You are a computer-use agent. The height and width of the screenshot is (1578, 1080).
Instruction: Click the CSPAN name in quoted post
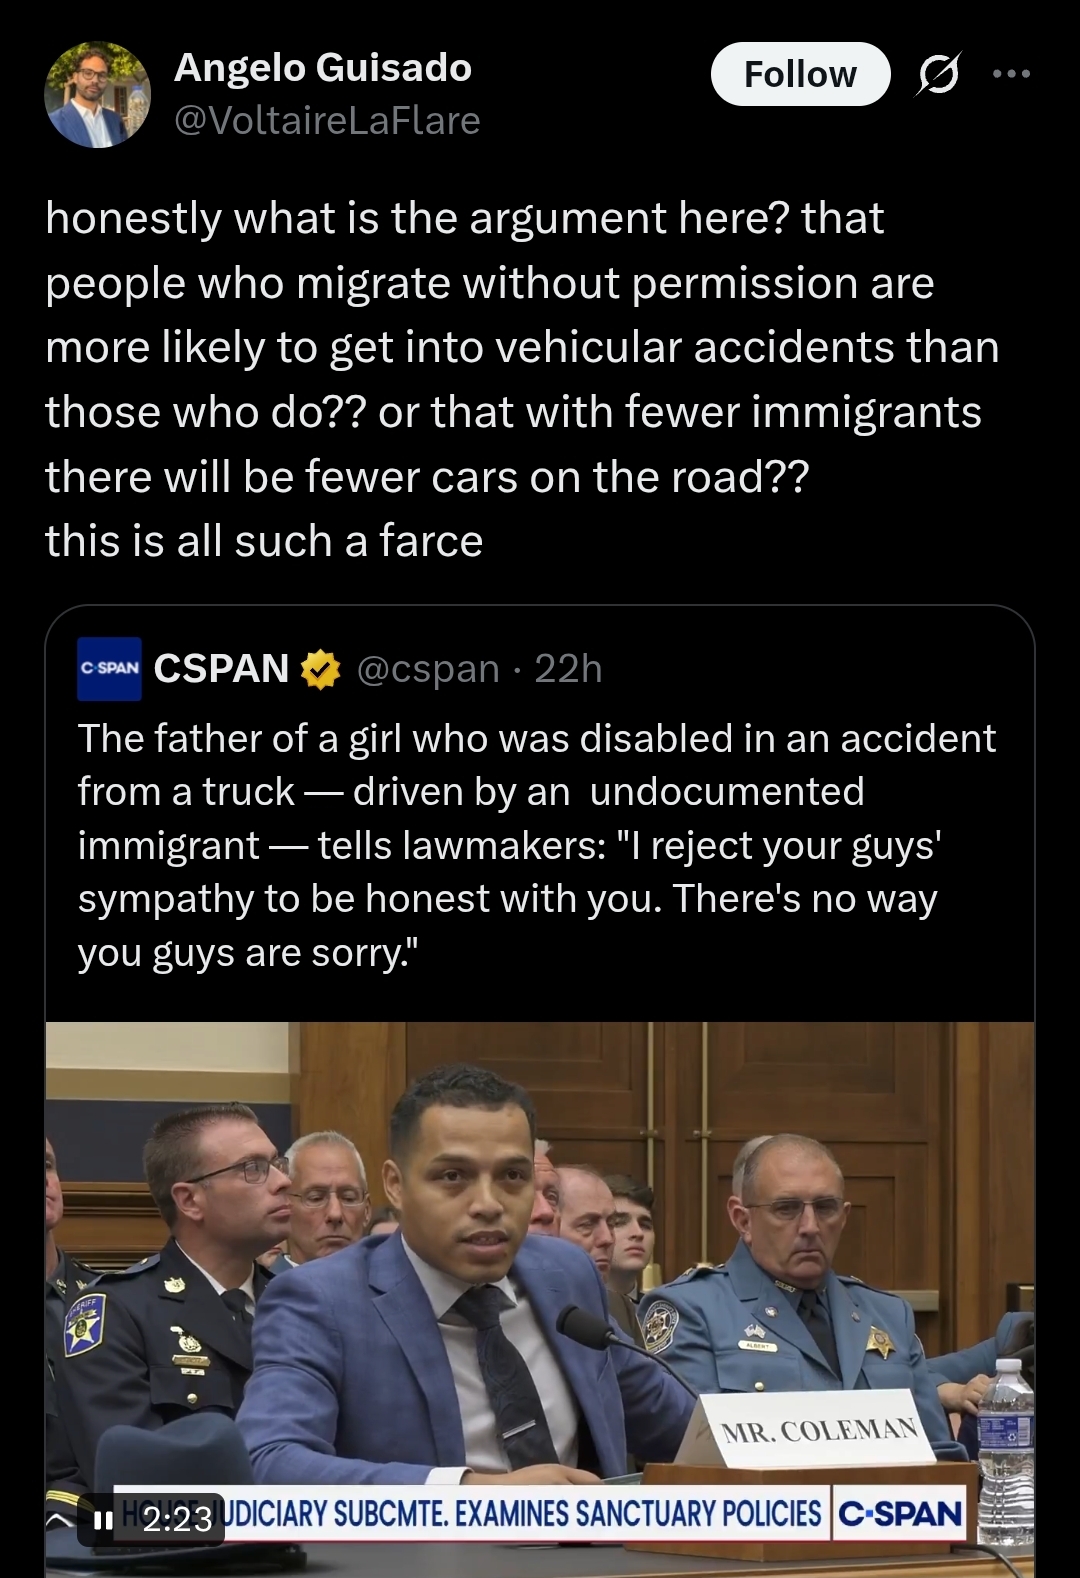221,668
